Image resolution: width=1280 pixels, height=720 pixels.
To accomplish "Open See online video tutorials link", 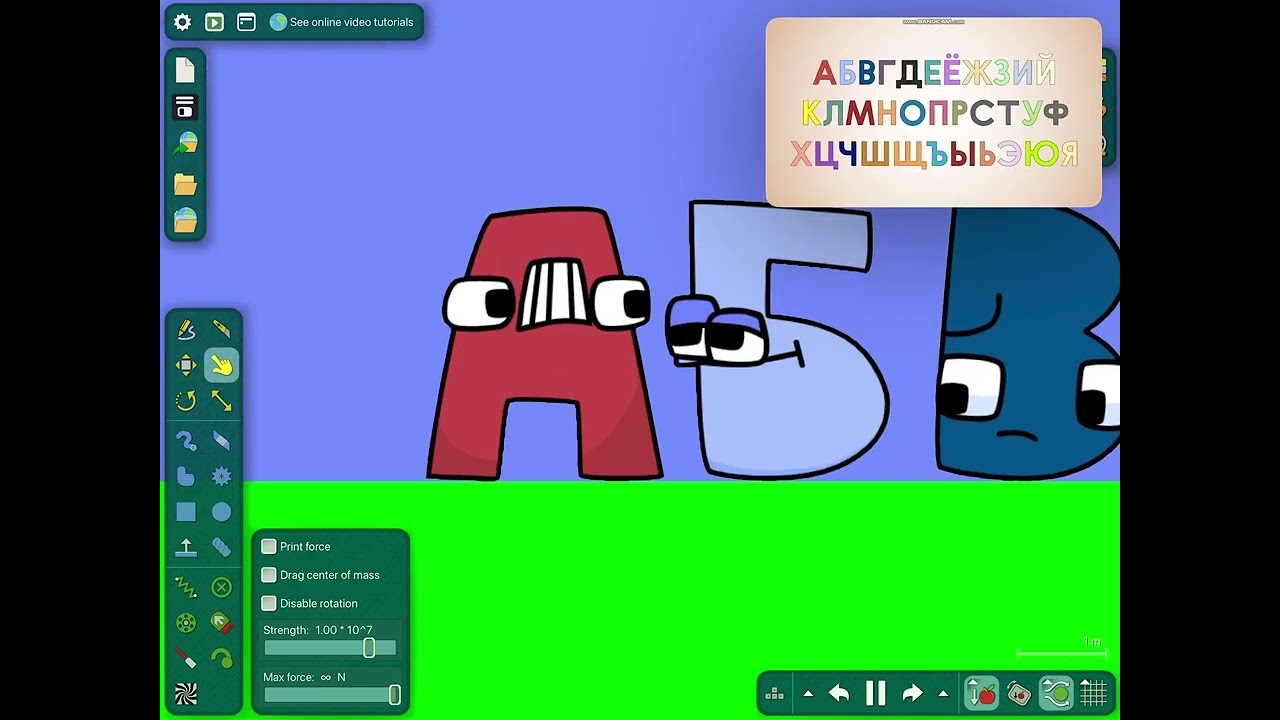I will [341, 22].
